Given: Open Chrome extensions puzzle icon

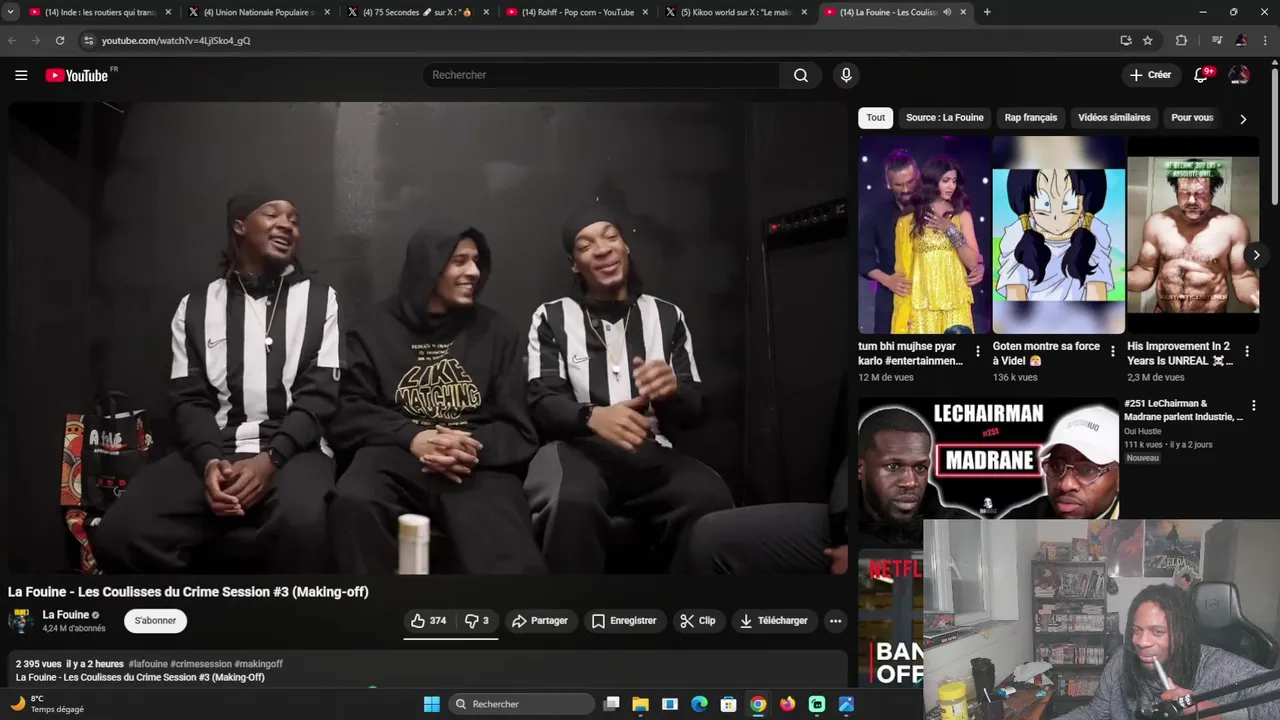Looking at the screenshot, I should (1181, 40).
